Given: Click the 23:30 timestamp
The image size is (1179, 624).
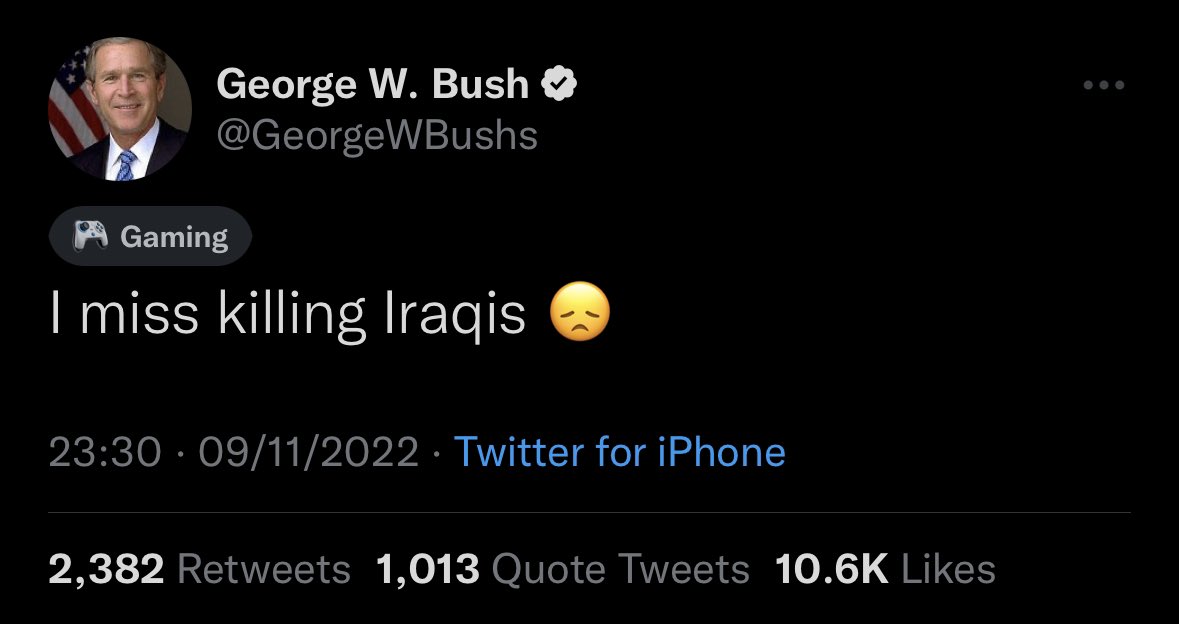Looking at the screenshot, I should pyautogui.click(x=104, y=452).
